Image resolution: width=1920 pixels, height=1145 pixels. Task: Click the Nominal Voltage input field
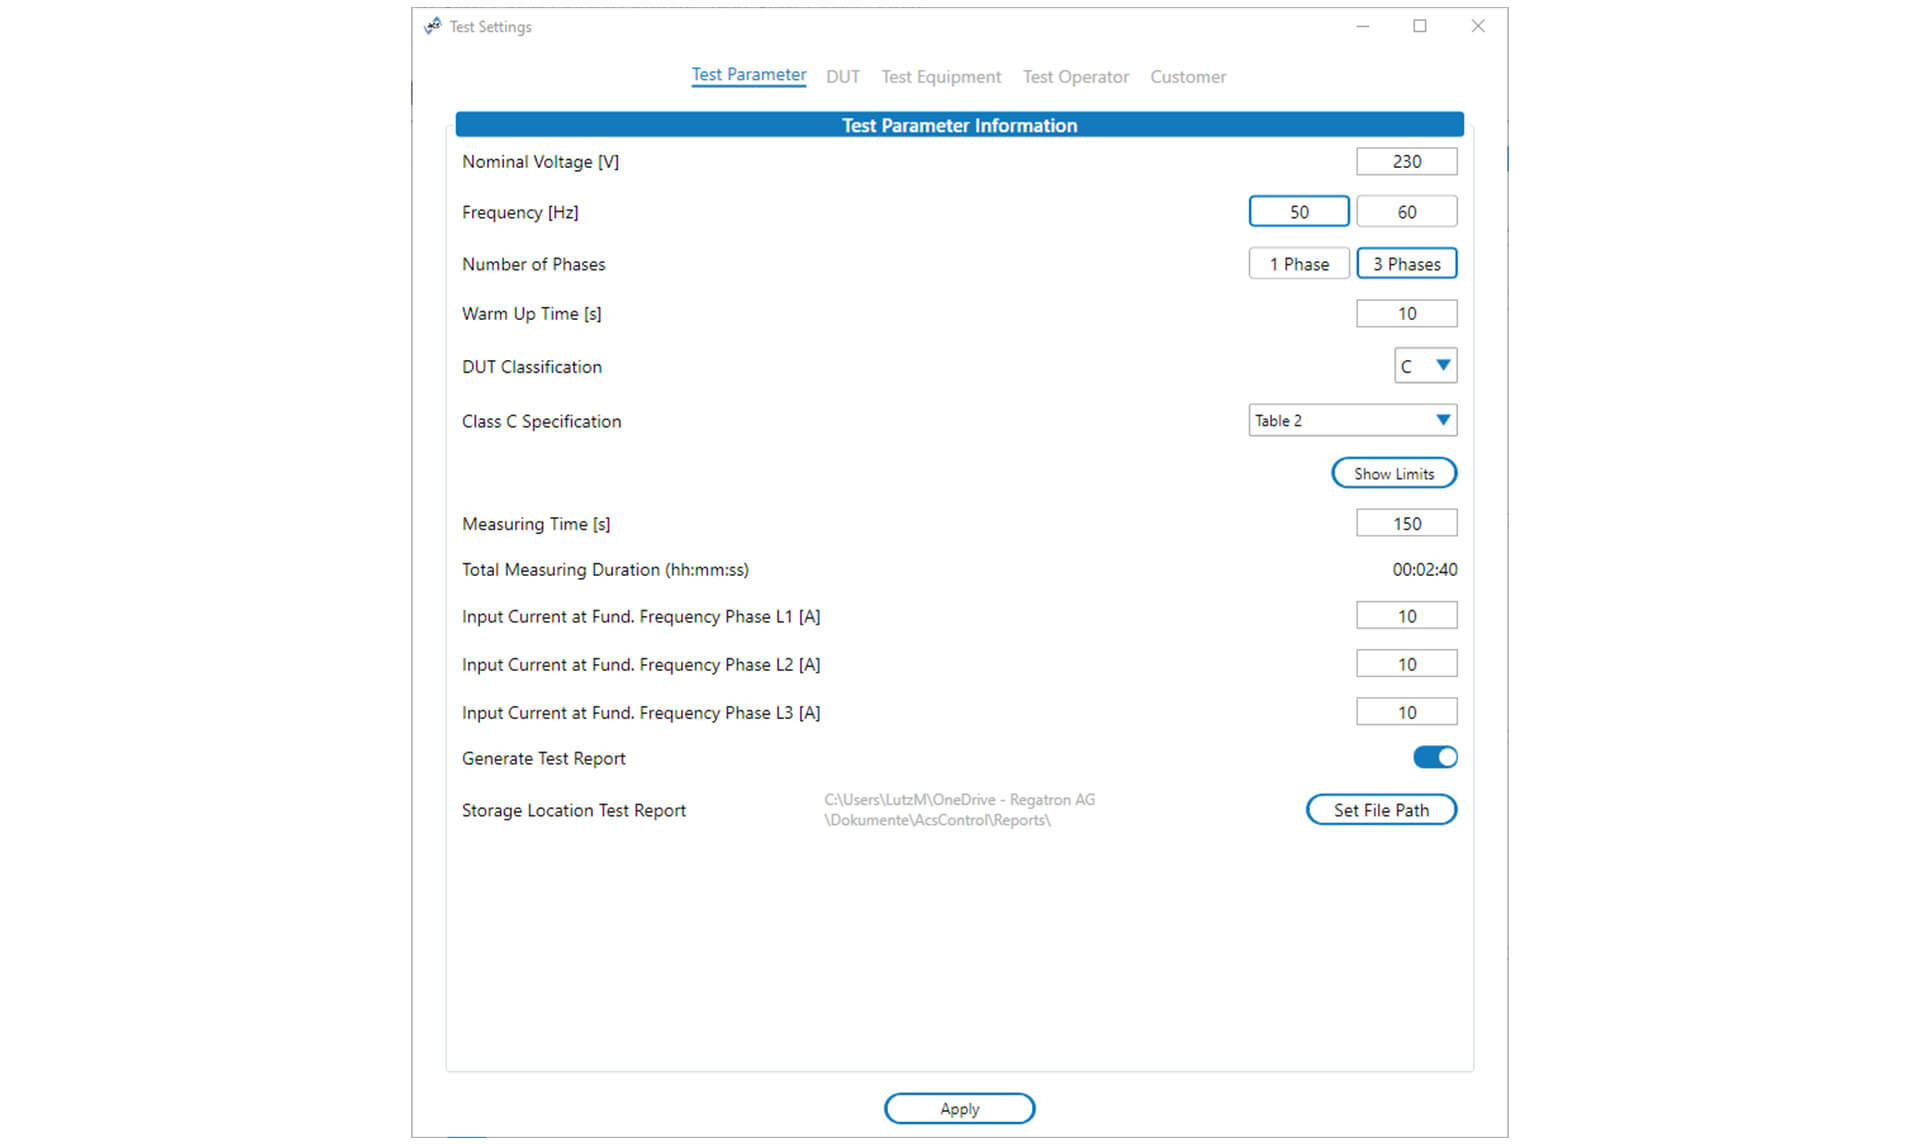tap(1406, 161)
